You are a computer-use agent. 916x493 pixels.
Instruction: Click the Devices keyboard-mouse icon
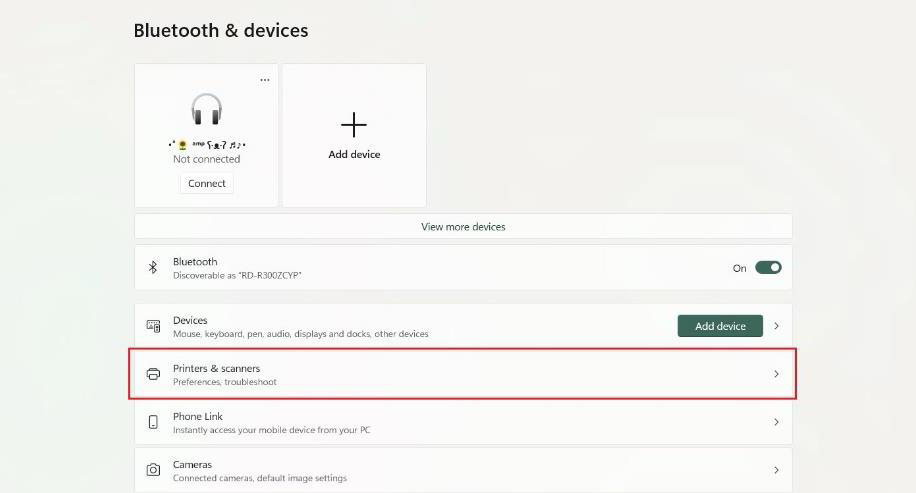coord(153,326)
